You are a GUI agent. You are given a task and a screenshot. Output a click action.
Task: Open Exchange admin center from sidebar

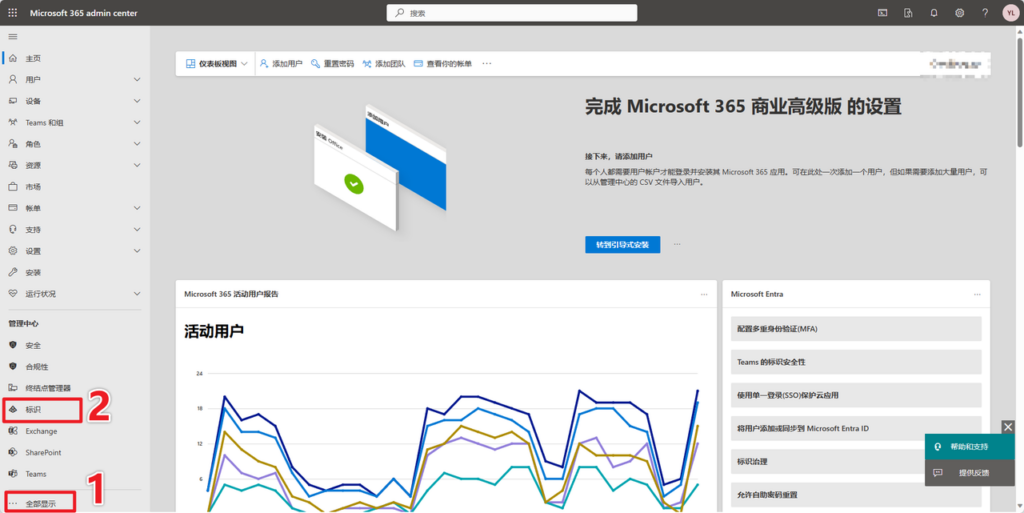coord(41,431)
